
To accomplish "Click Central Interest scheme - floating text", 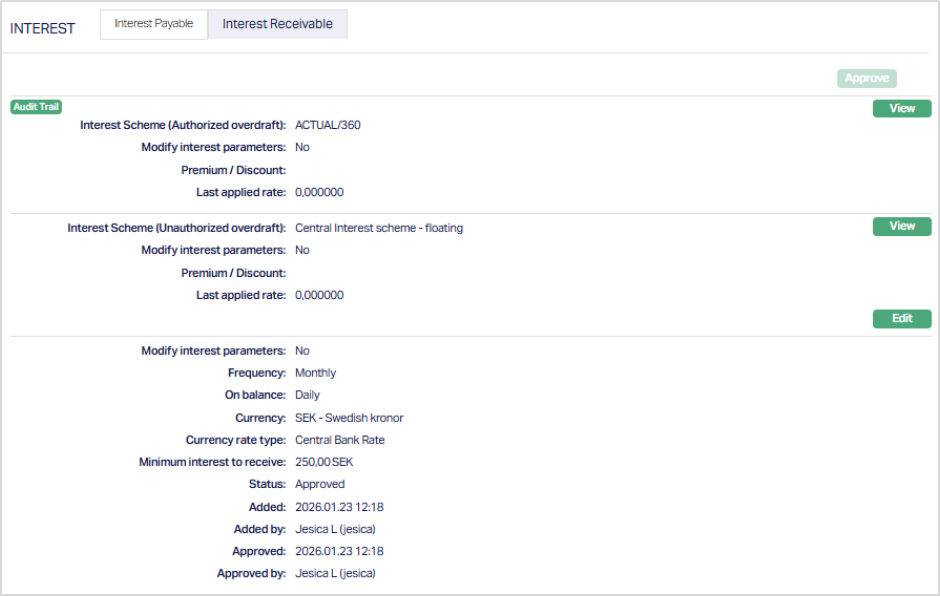I will (x=378, y=228).
